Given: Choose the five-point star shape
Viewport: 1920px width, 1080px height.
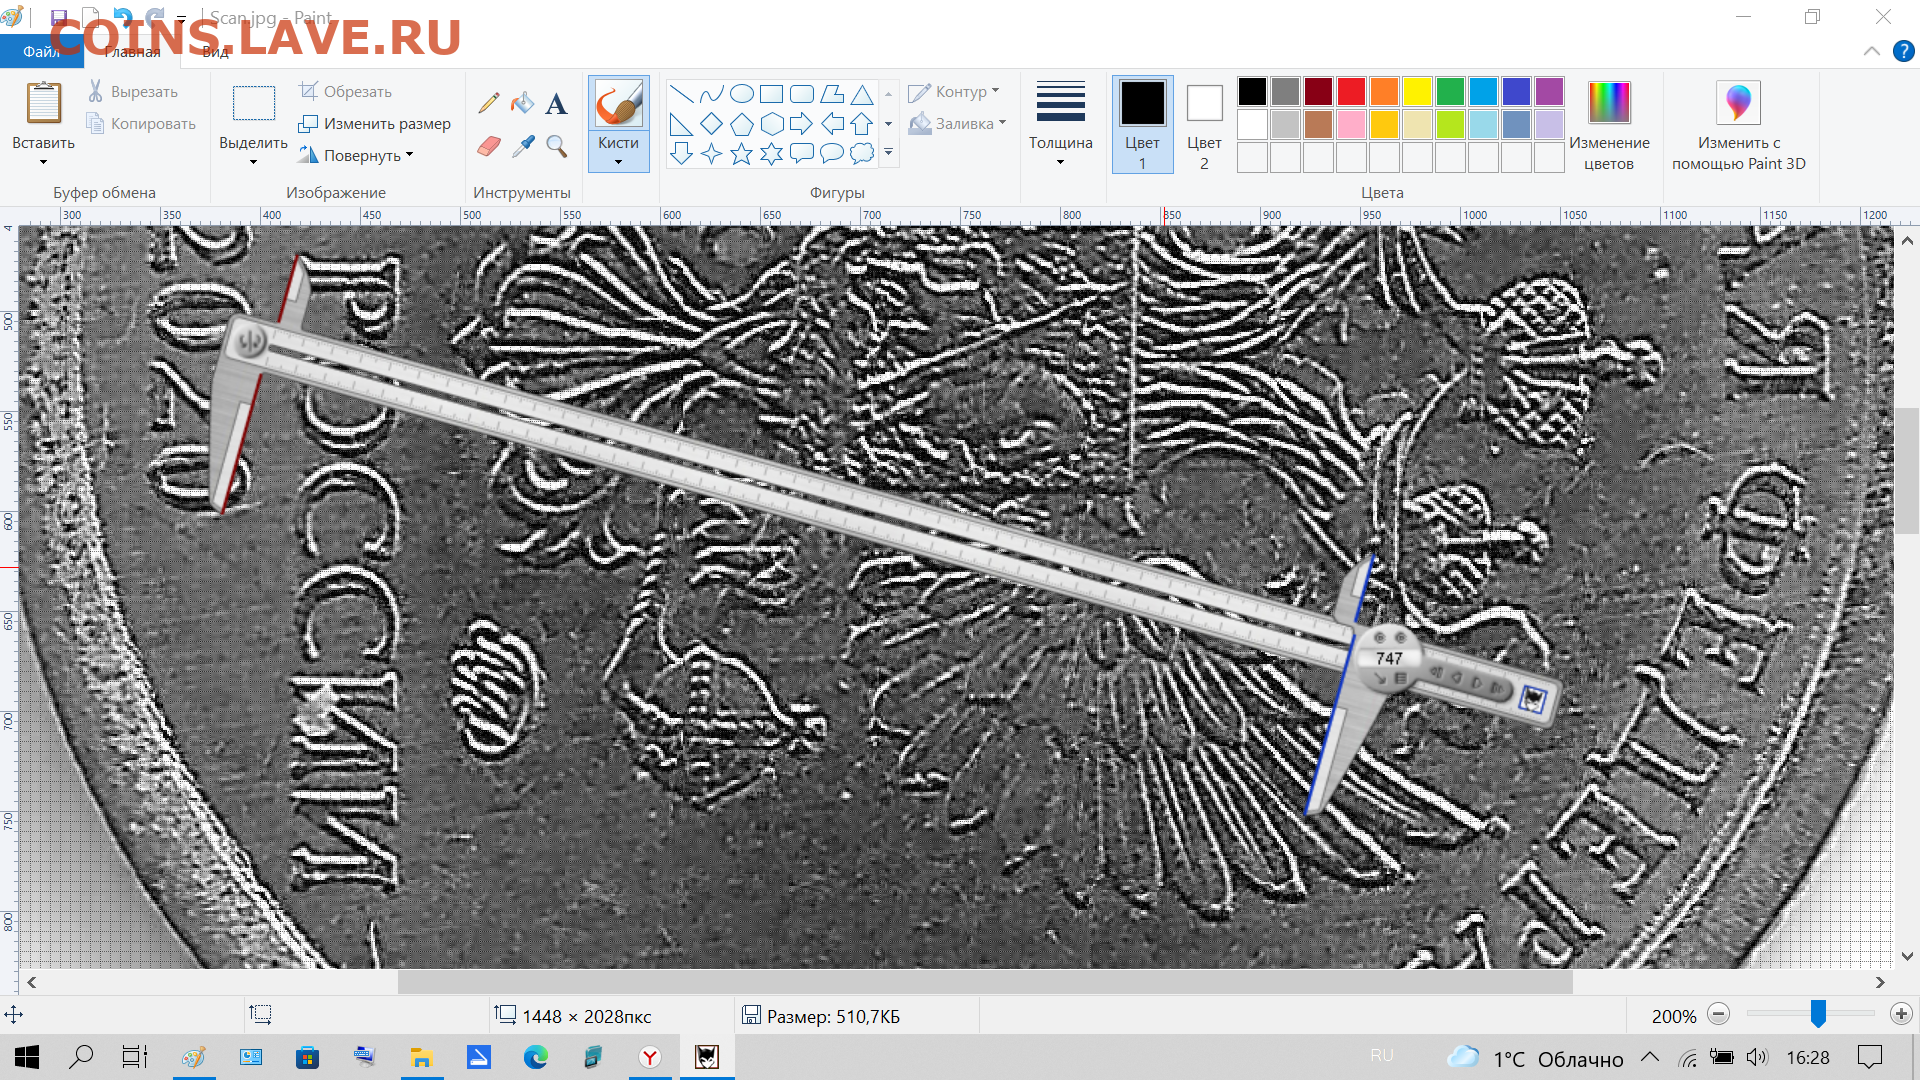Looking at the screenshot, I should [741, 153].
